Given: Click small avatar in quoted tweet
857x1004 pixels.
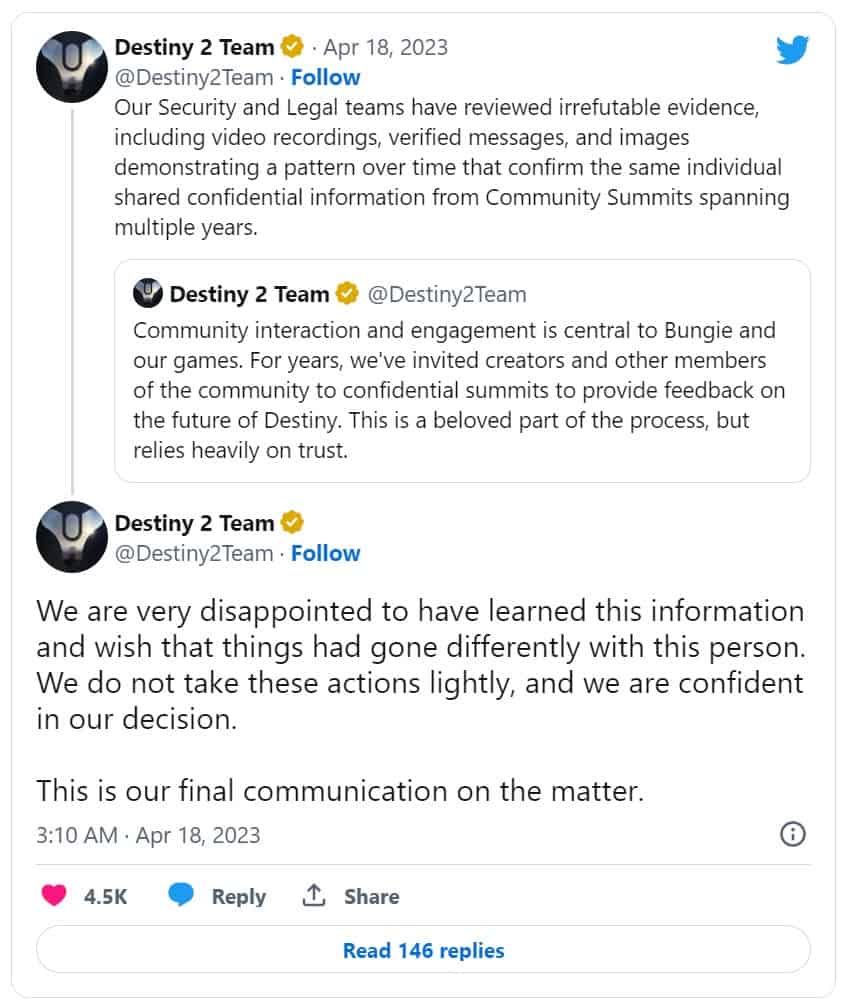Looking at the screenshot, I should click(148, 294).
